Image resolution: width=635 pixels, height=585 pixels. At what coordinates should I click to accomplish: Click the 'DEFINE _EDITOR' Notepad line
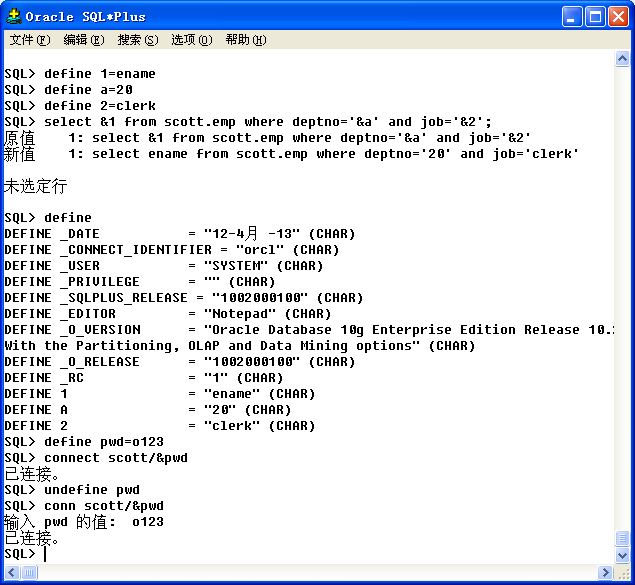[x=168, y=314]
